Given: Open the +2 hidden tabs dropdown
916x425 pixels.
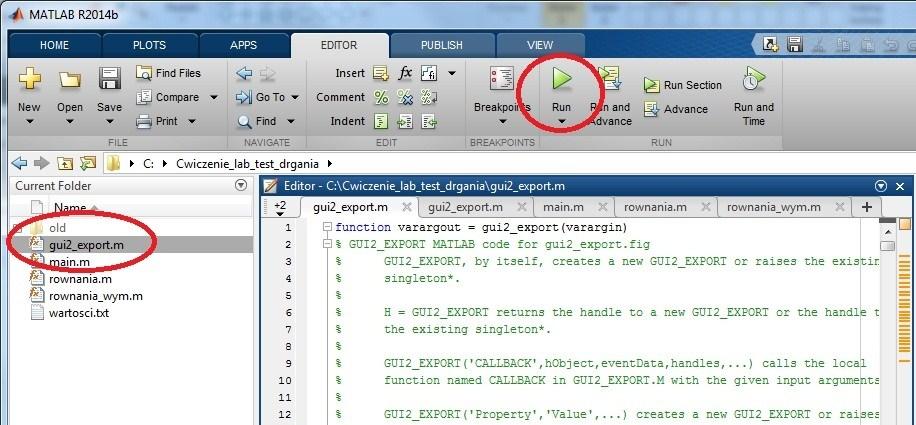Looking at the screenshot, I should tap(280, 208).
